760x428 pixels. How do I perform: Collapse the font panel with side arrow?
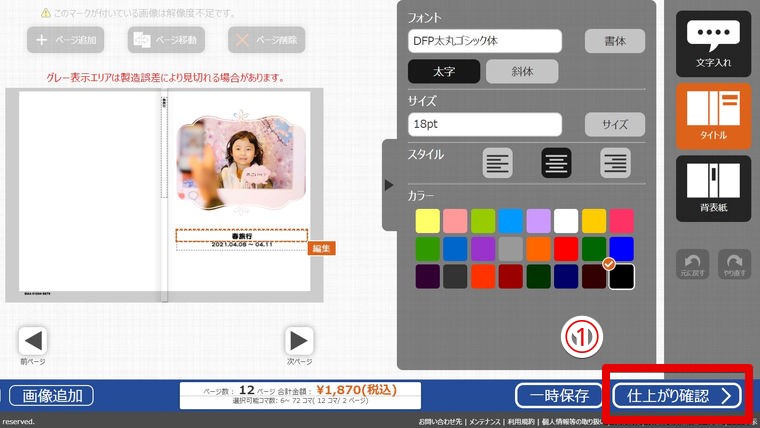[389, 185]
